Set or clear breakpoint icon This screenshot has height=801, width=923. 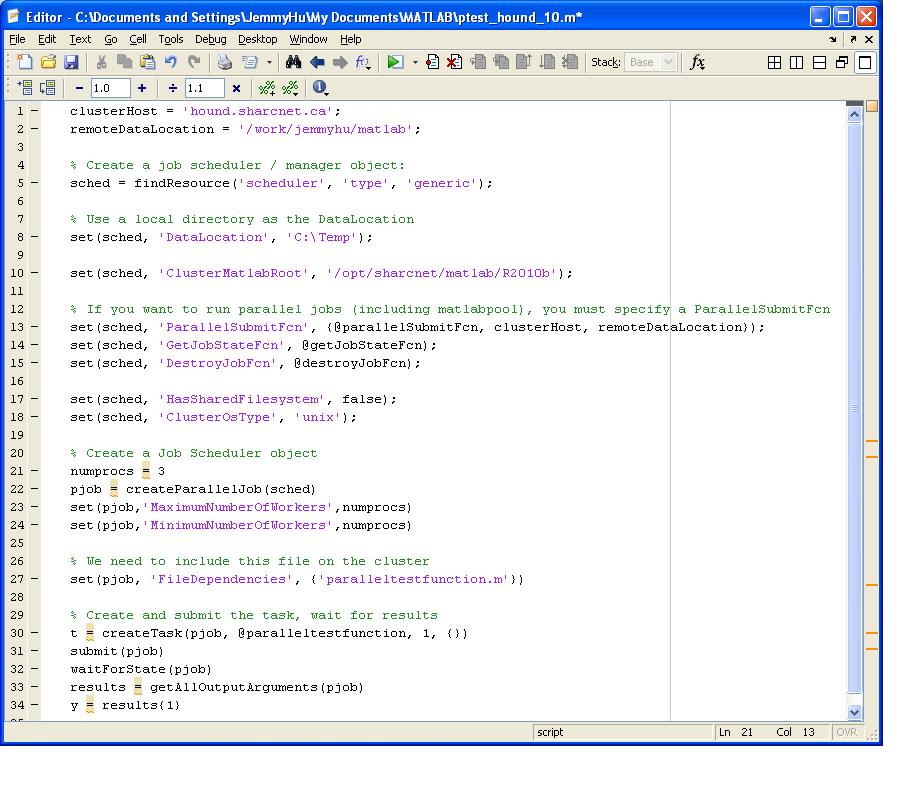pyautogui.click(x=432, y=62)
